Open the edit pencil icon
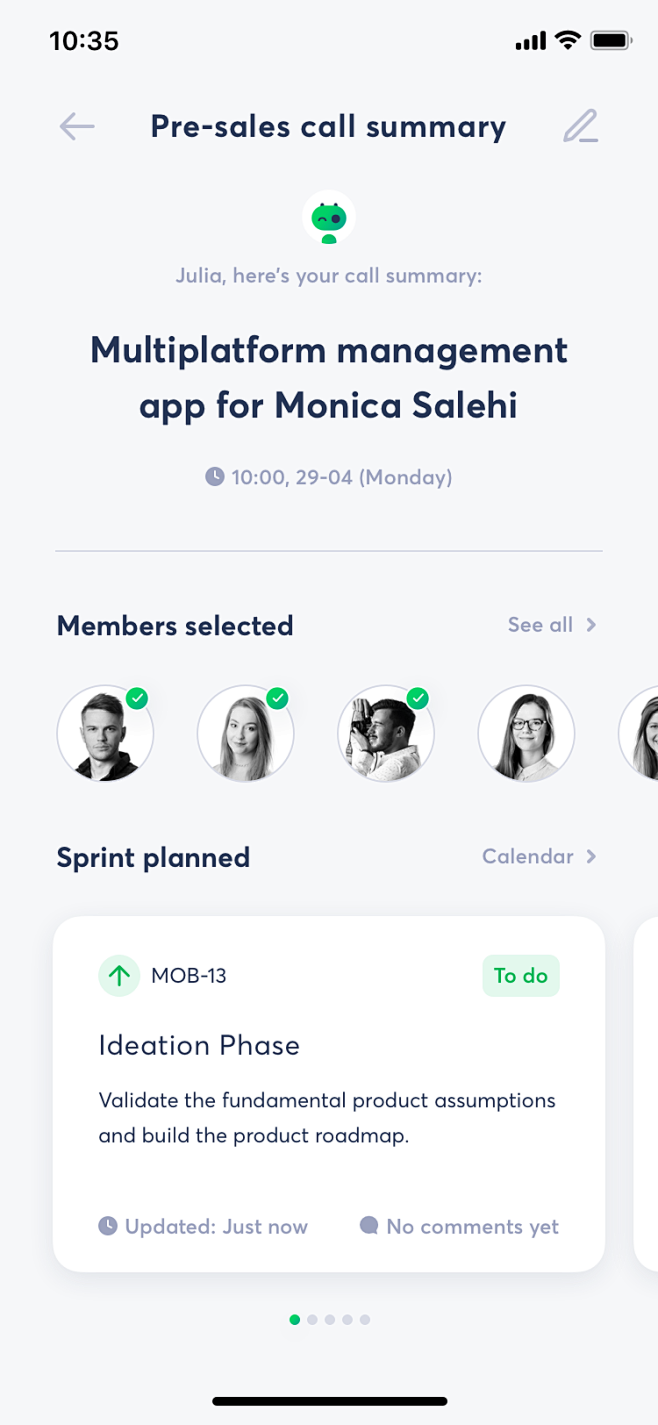 (580, 126)
